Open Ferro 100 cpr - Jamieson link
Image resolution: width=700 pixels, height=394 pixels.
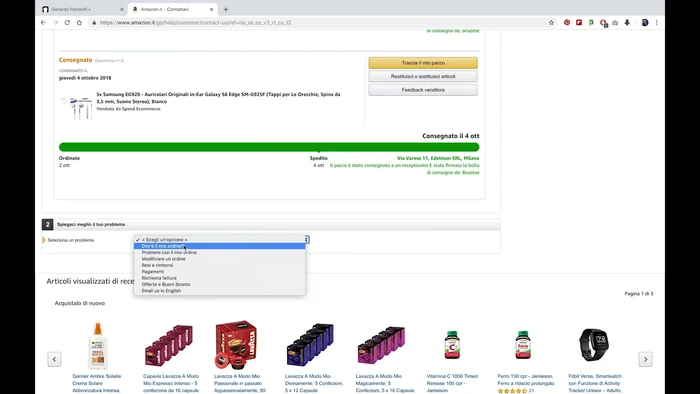(526, 380)
